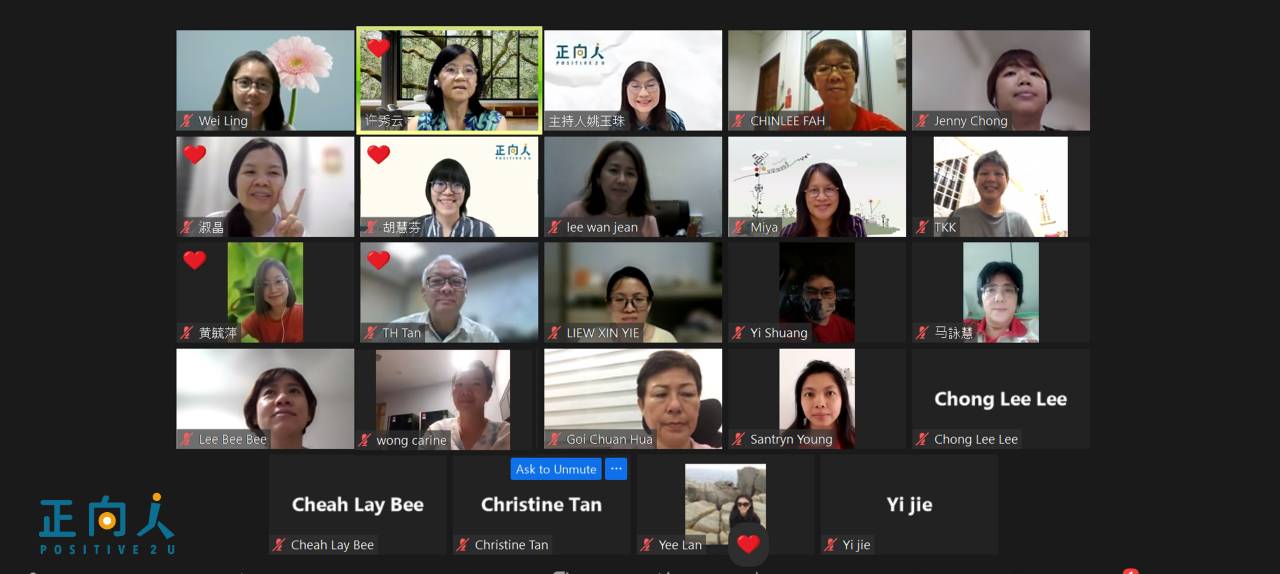Click the muted mic icon beside Jenny Chong
Viewport: 1280px width, 574px height.
(923, 121)
